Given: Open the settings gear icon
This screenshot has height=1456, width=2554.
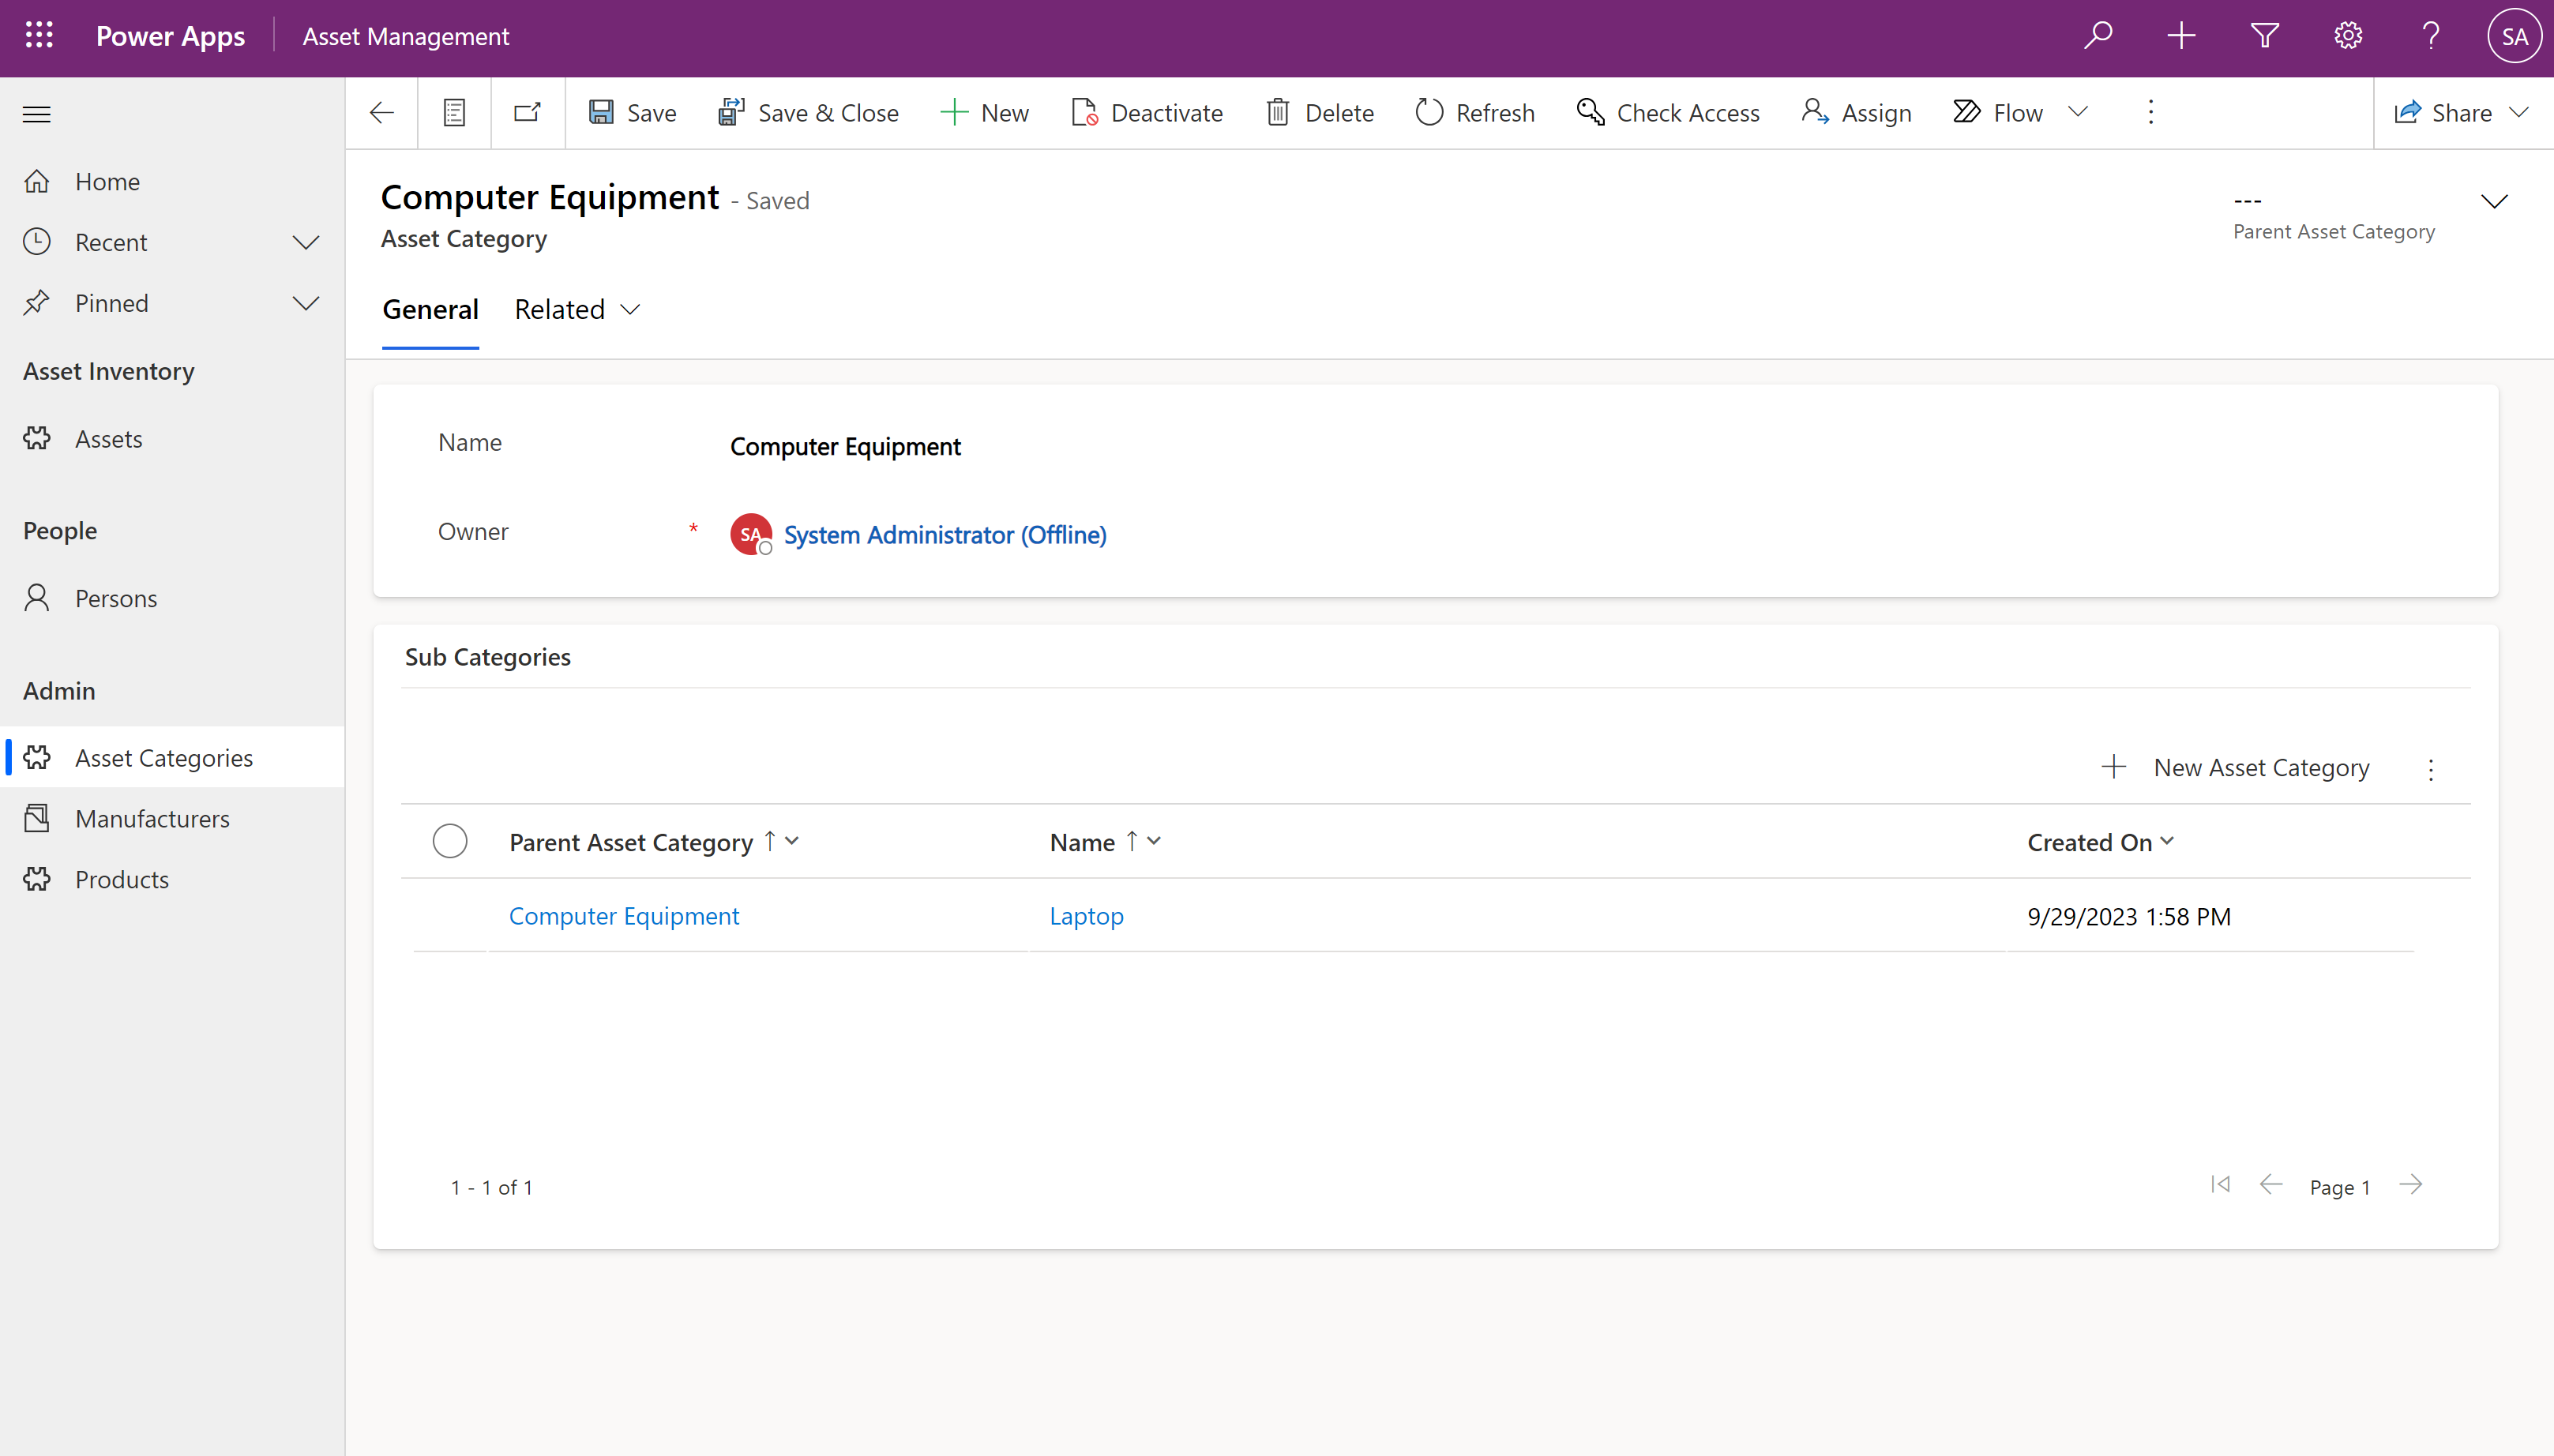Looking at the screenshot, I should click(x=2348, y=36).
